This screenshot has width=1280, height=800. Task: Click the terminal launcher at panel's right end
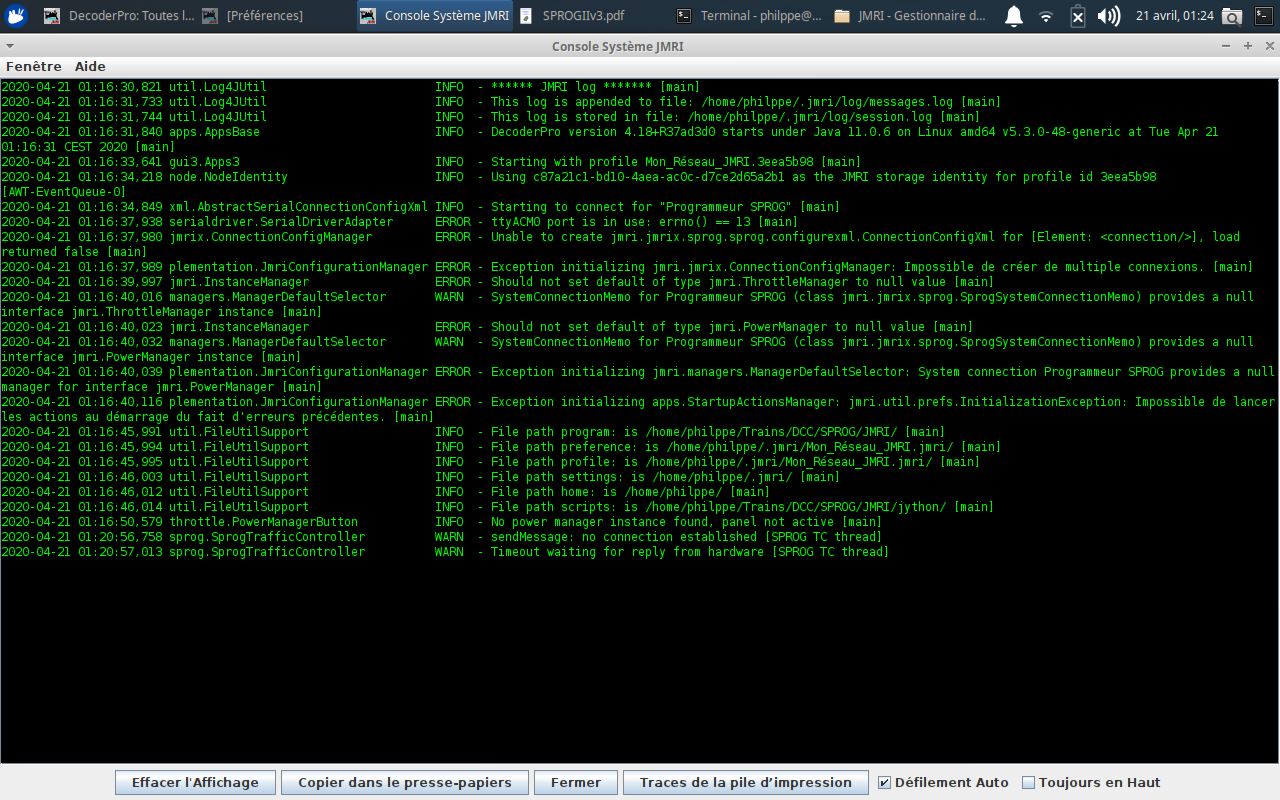pos(1263,15)
